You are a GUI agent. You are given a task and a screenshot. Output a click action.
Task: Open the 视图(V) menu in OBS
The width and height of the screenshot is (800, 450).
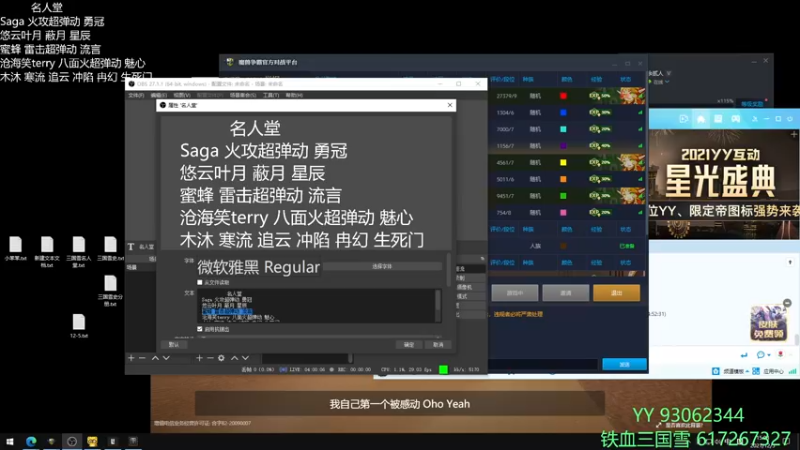pyautogui.click(x=182, y=95)
